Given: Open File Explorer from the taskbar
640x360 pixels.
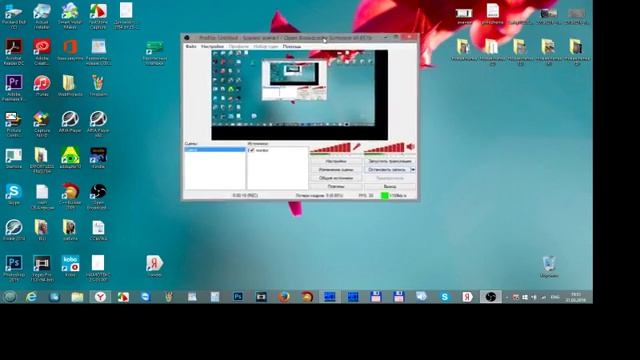Looking at the screenshot, I should pyautogui.click(x=77, y=297).
